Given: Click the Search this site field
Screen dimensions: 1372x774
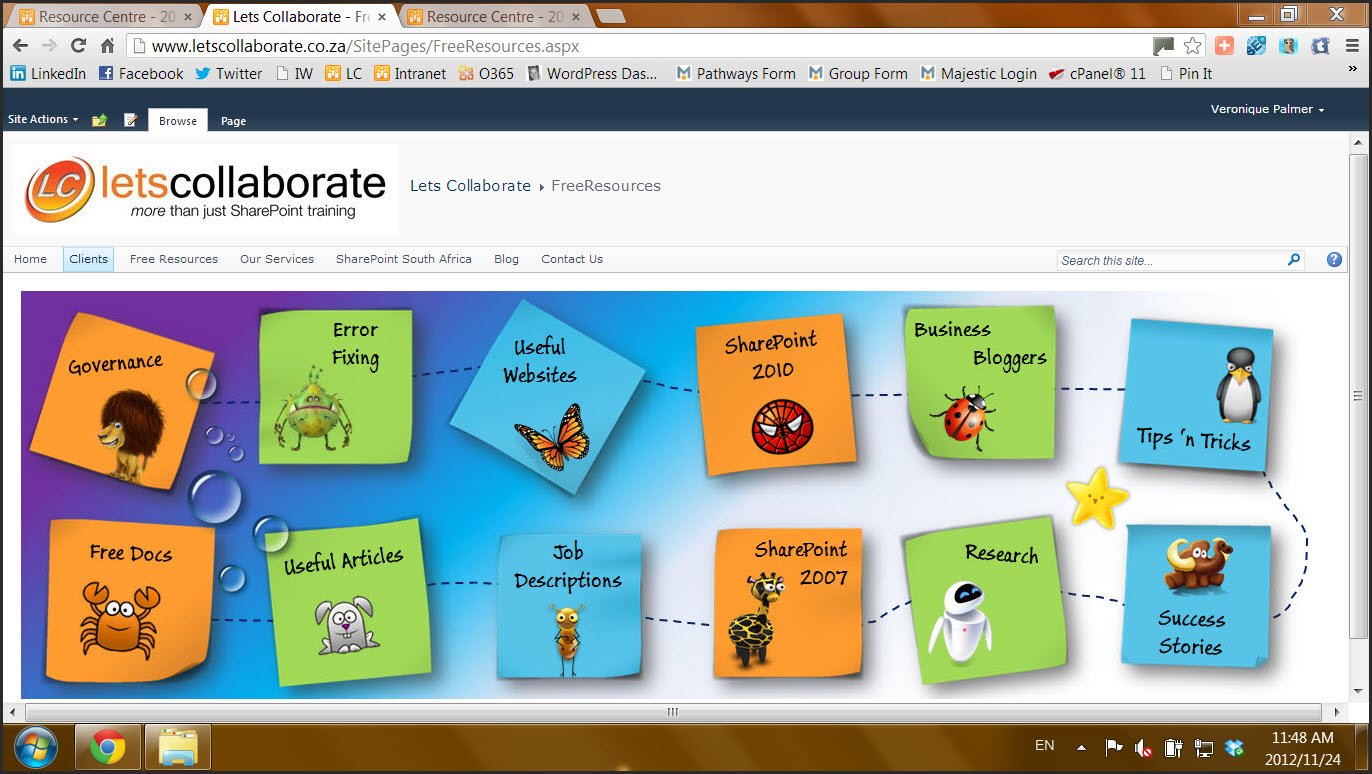Looking at the screenshot, I should 1170,260.
